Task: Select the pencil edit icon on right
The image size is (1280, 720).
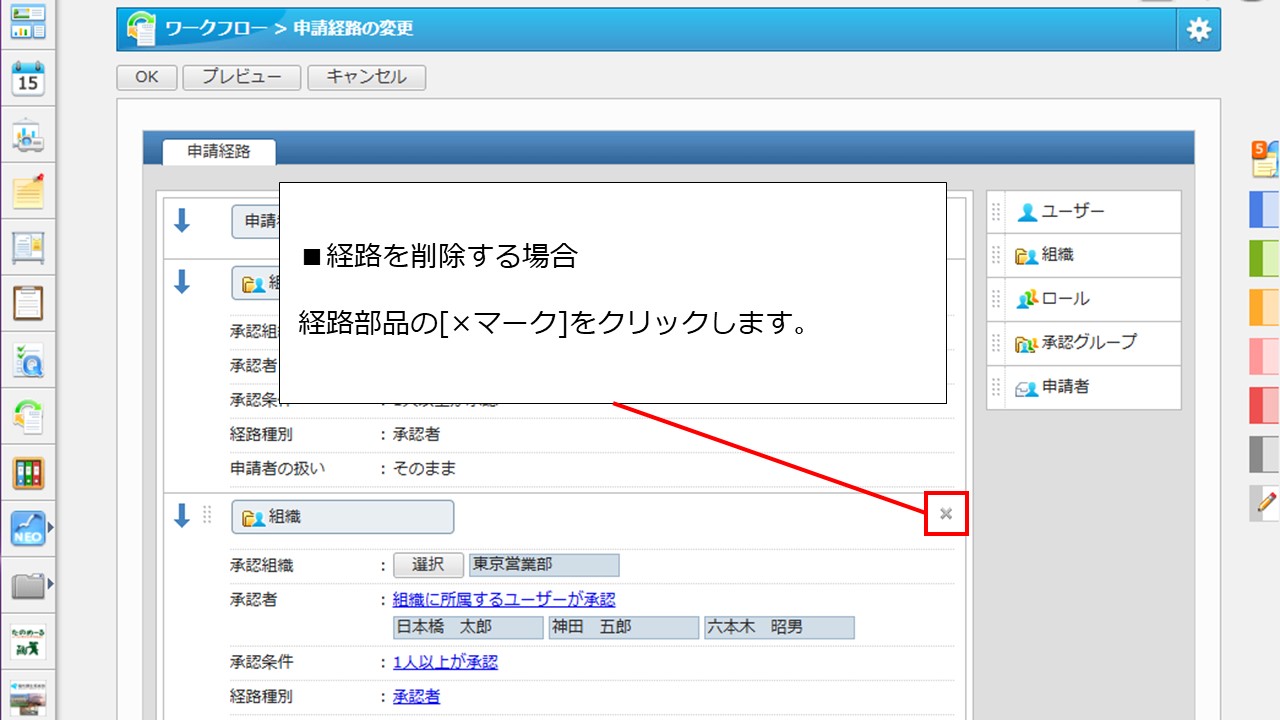Action: (1265, 503)
